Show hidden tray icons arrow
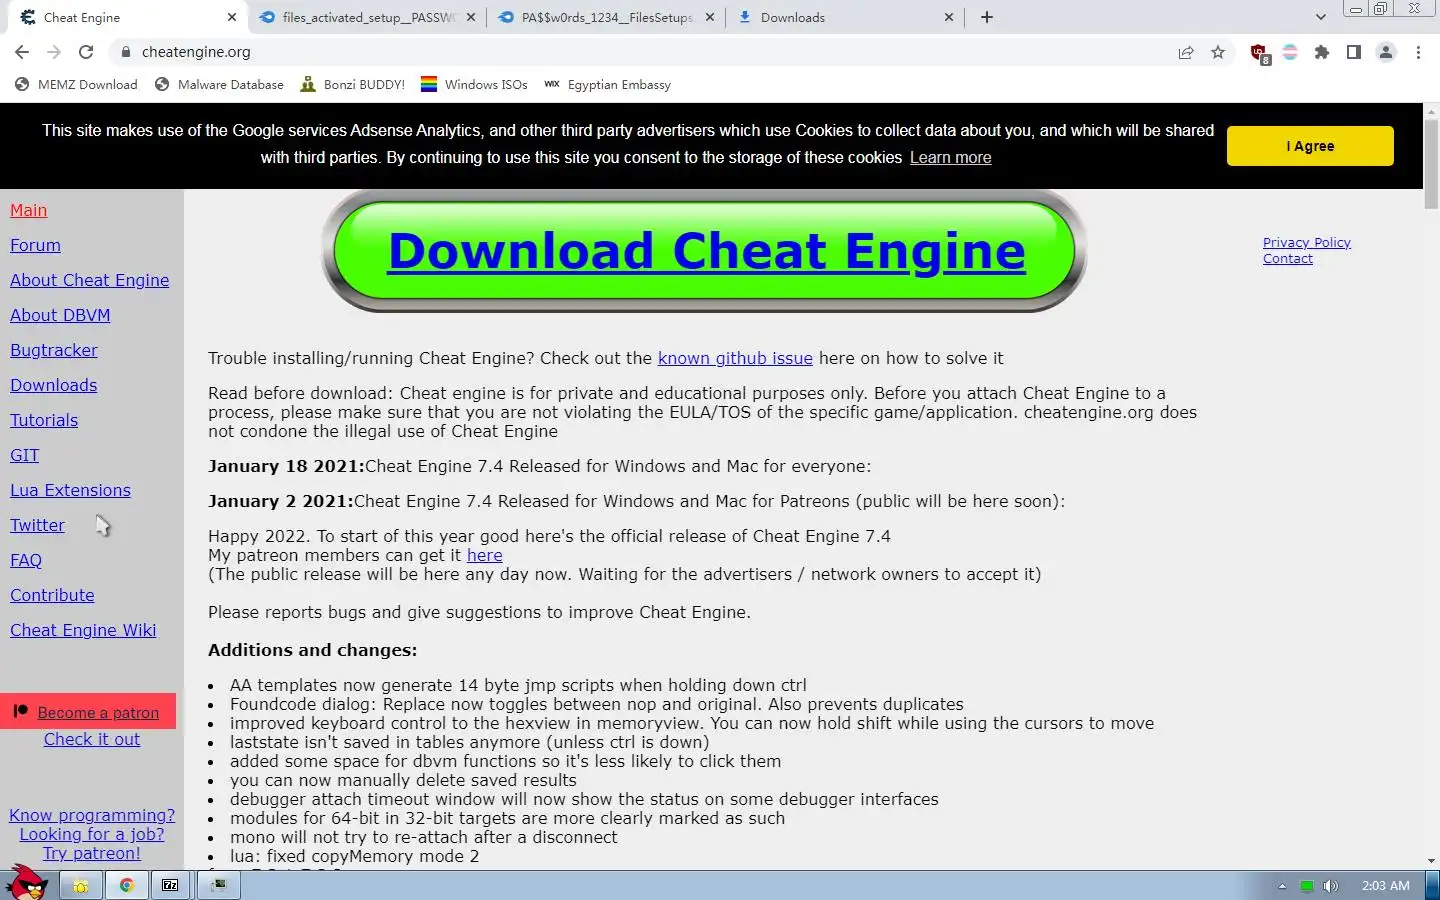This screenshot has width=1440, height=900. click(1282, 886)
